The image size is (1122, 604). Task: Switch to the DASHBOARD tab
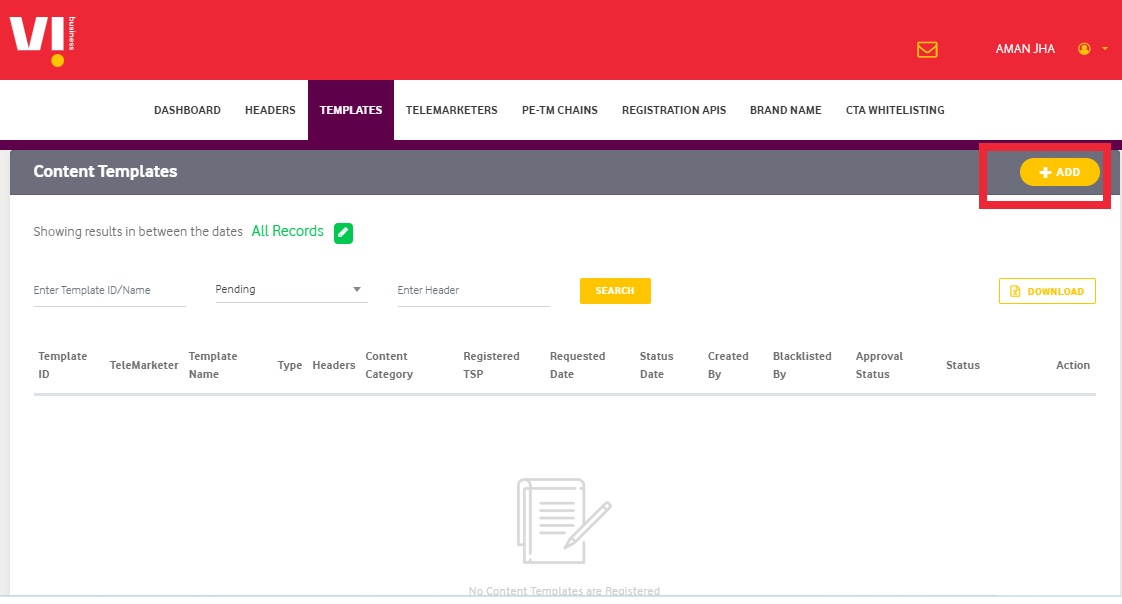pyautogui.click(x=187, y=110)
